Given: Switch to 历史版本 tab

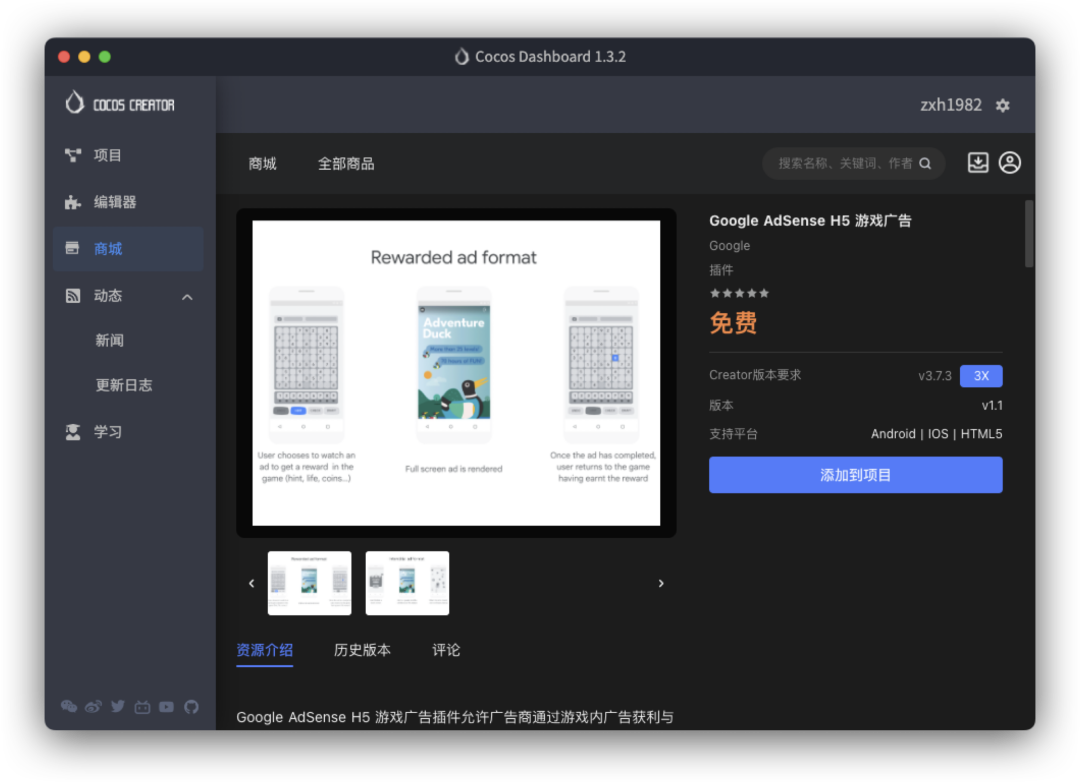Looking at the screenshot, I should [362, 650].
